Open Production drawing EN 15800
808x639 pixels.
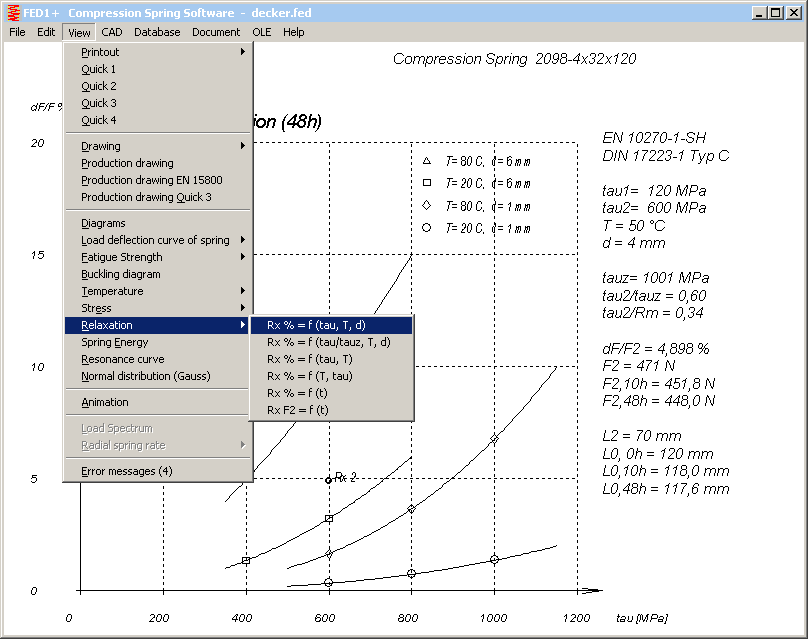coord(151,180)
